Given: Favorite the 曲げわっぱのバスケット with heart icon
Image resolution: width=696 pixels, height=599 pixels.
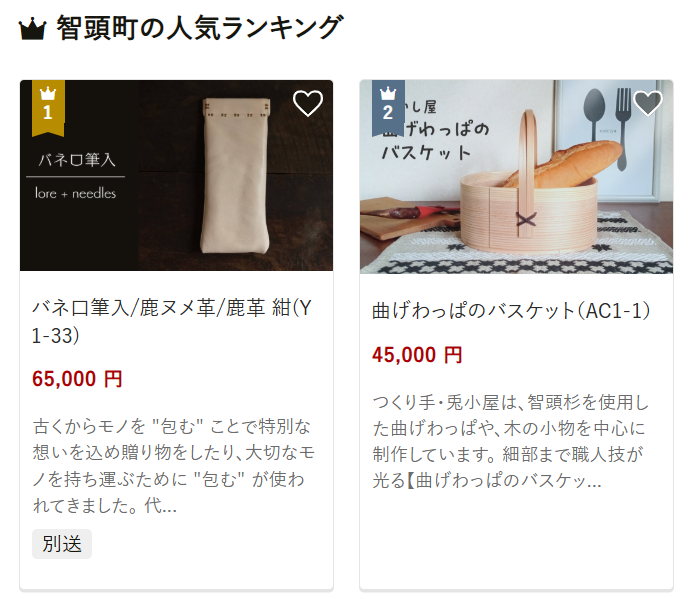Looking at the screenshot, I should [648, 103].
